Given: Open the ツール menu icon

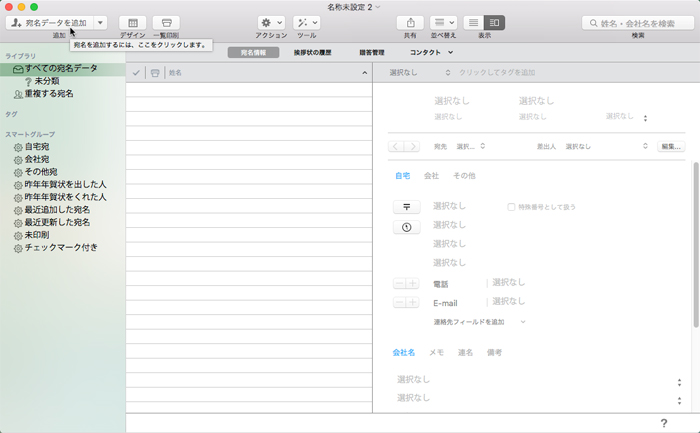Looking at the screenshot, I should click(307, 22).
